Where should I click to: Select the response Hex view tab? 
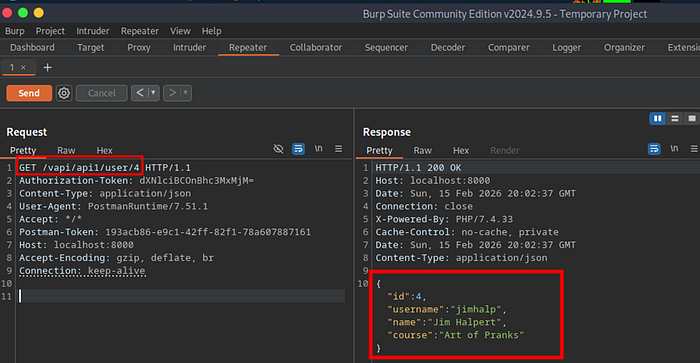point(461,150)
